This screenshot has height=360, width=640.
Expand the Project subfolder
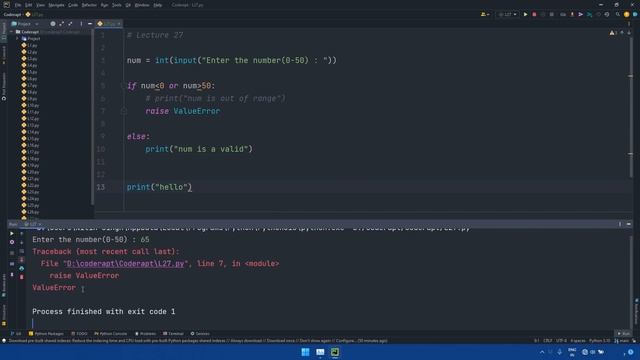(18, 38)
